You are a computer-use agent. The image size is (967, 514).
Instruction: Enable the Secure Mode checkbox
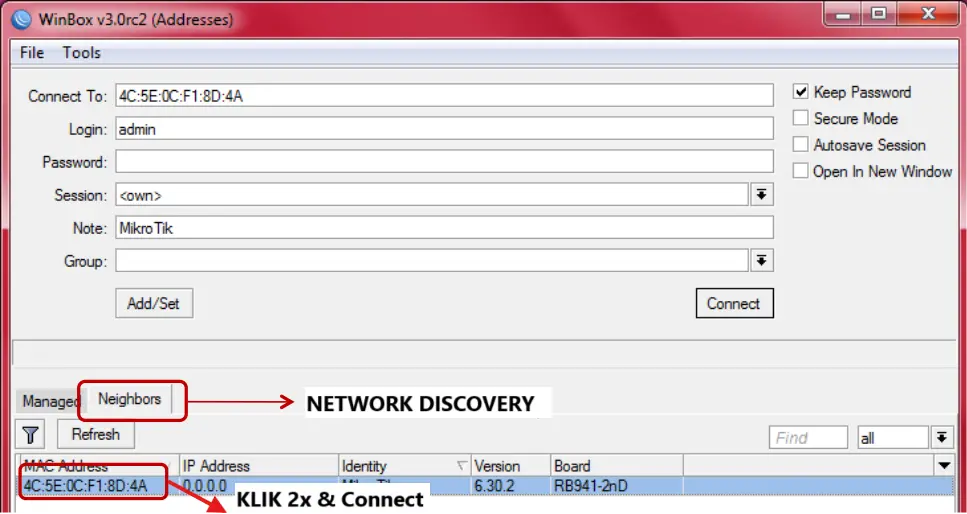tap(800, 118)
